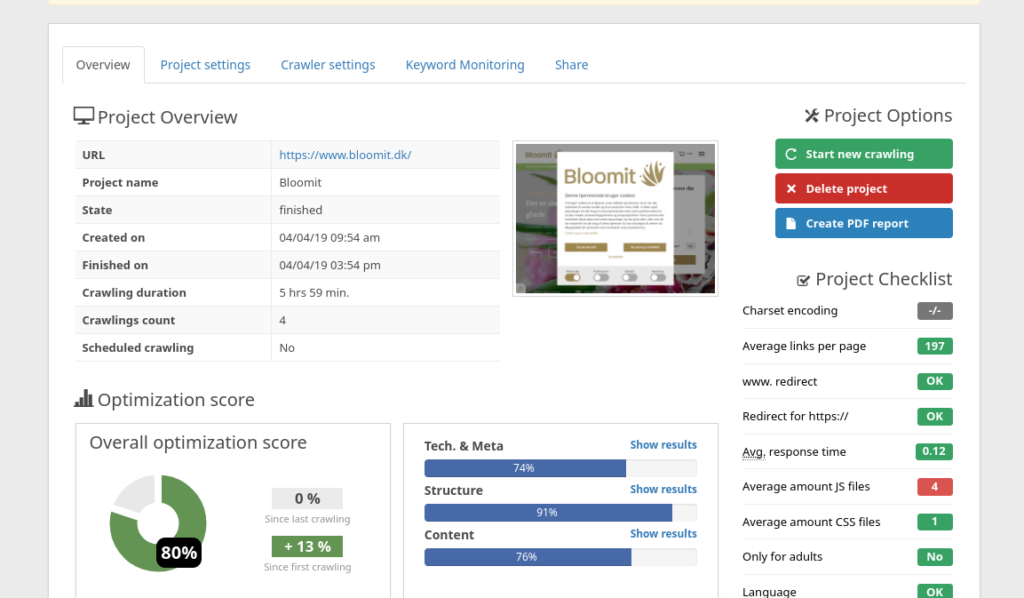Click the '-/-' badge next to Charset encoding
Image resolution: width=1024 pixels, height=598 pixels.
click(x=934, y=311)
